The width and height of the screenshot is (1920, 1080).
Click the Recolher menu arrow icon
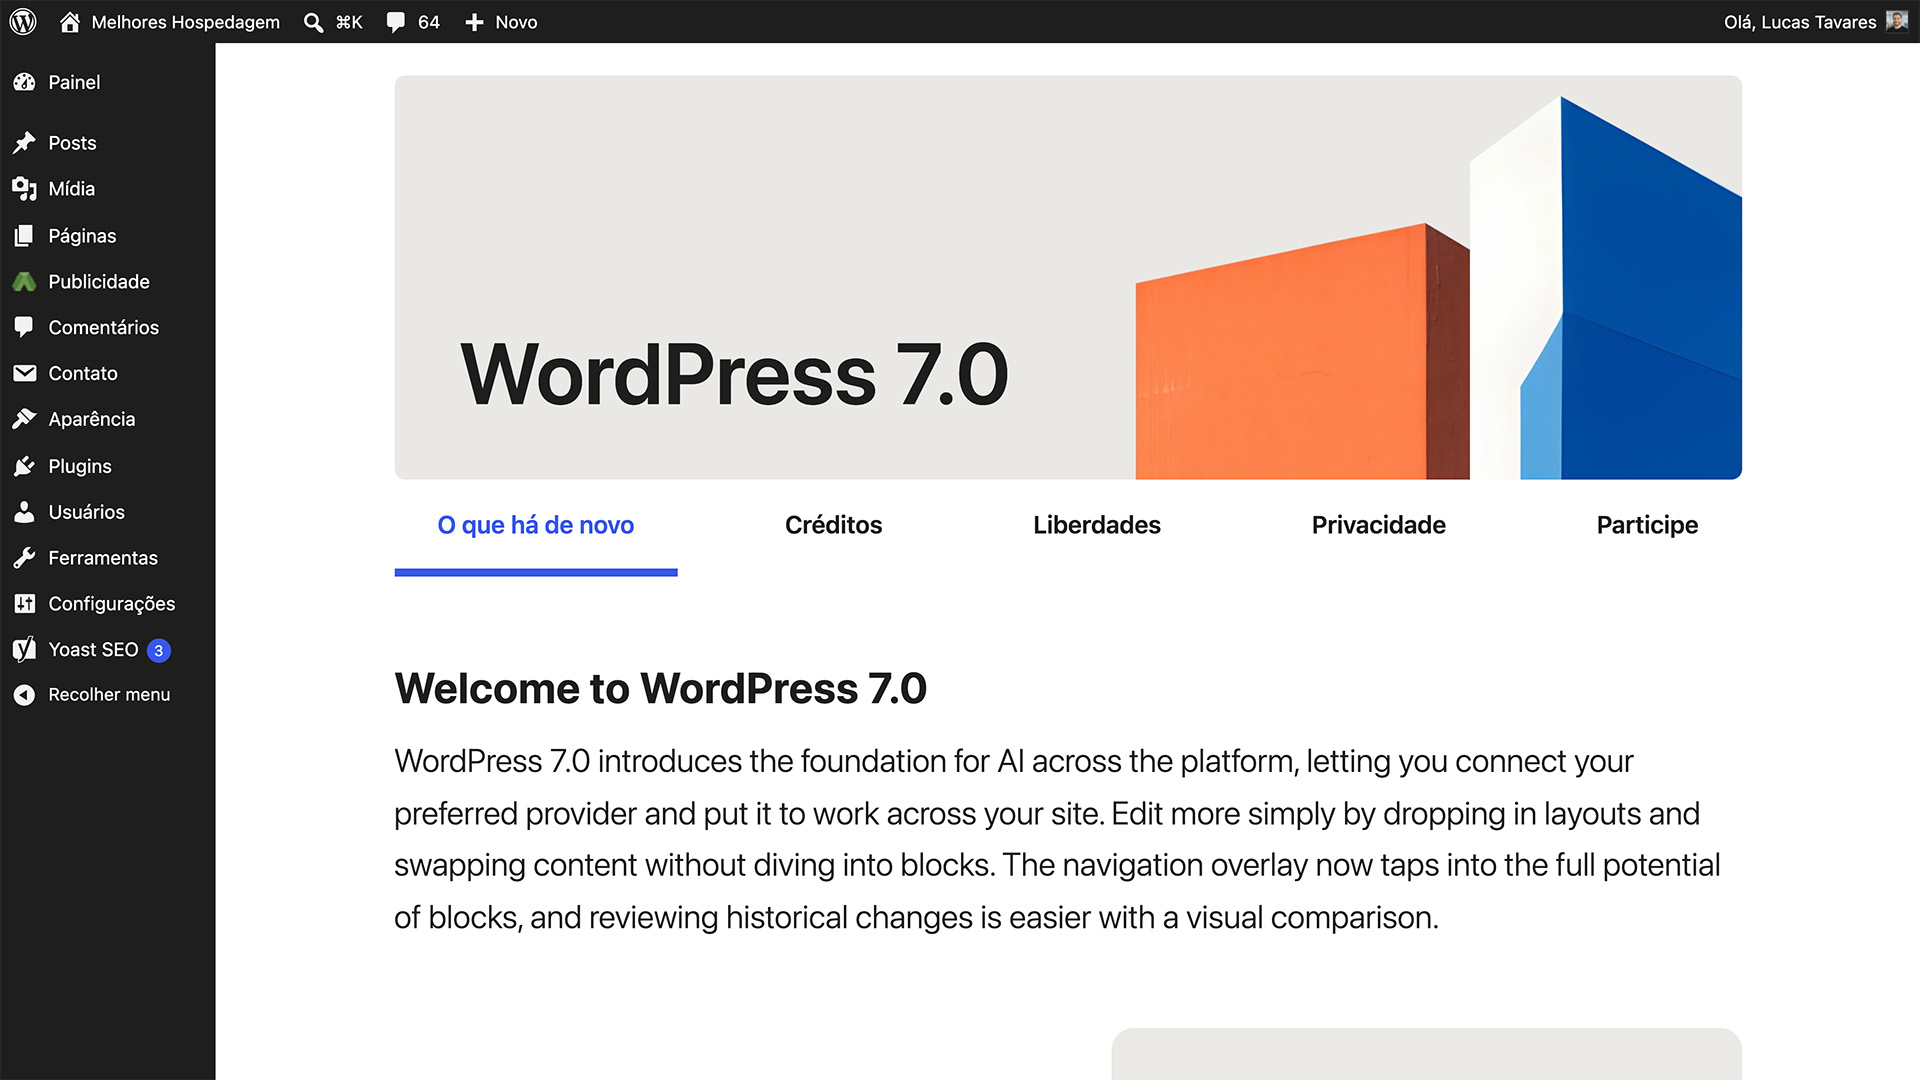click(25, 695)
